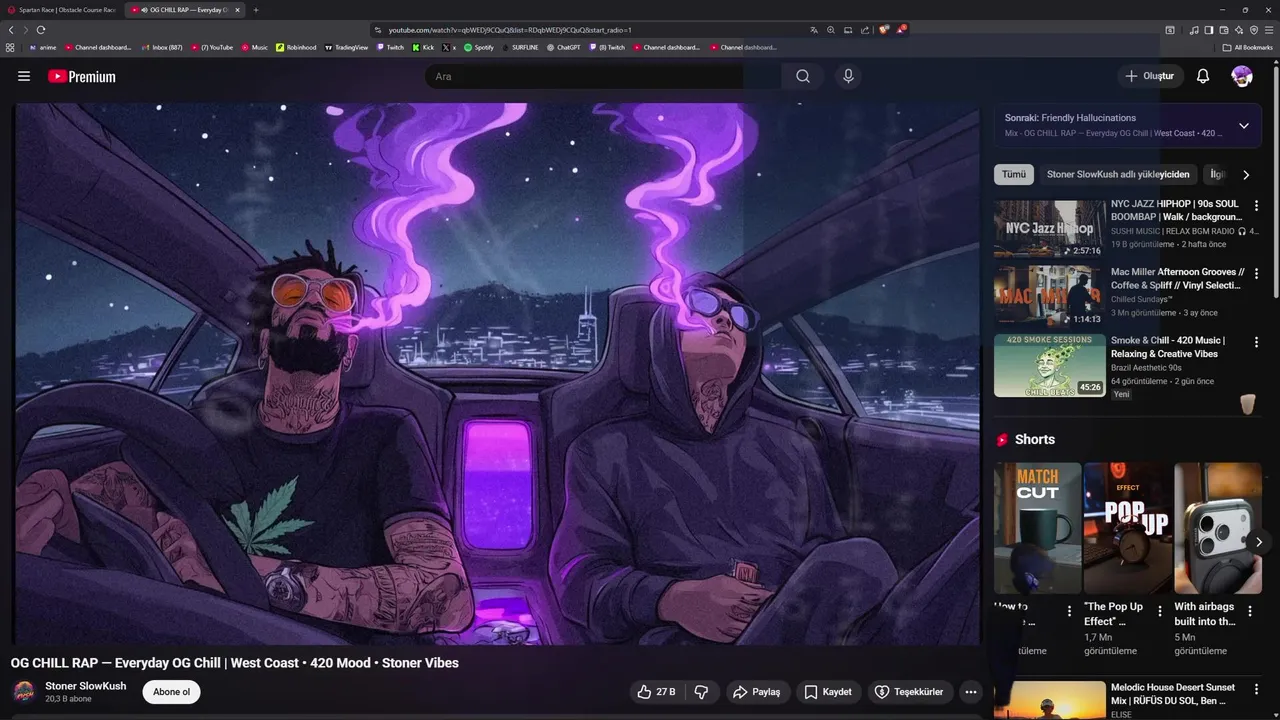Open the Stoner SlowKush channel avatar
1280x720 pixels.
(24, 692)
